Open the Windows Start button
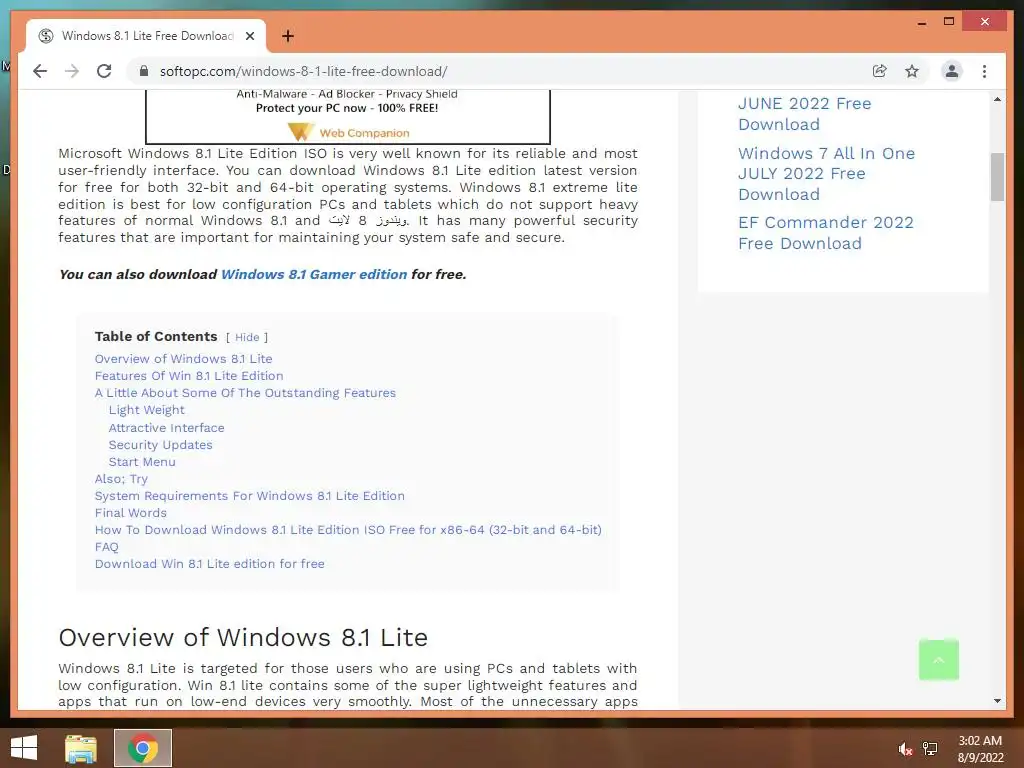1024x768 pixels. [24, 748]
